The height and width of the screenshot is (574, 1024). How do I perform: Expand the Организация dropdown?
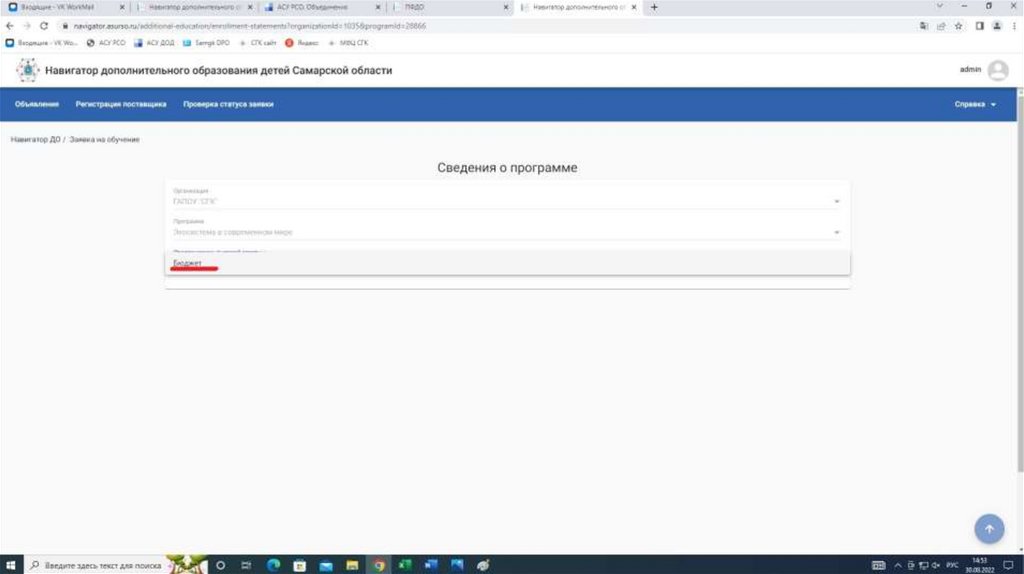pos(837,201)
